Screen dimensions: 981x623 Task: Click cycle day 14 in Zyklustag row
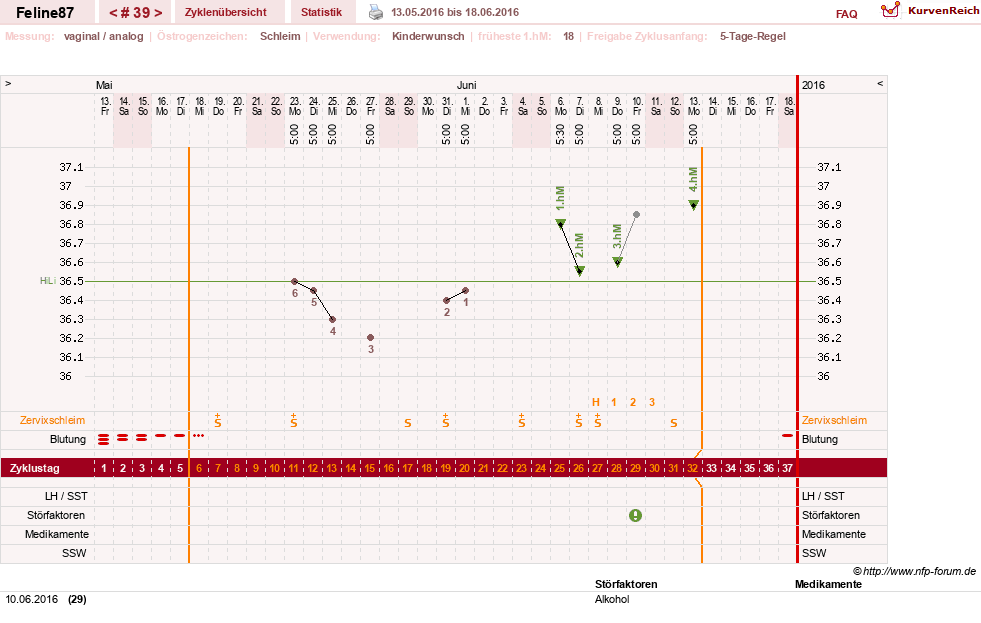[351, 468]
